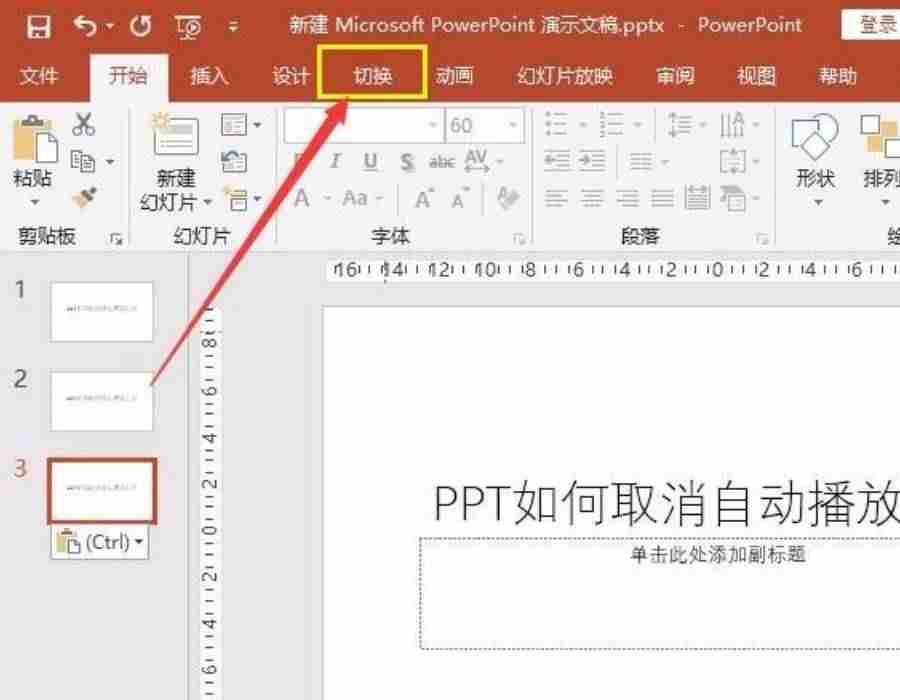Screen dimensions: 900x700
Task: Open the 设计 tab
Action: coord(290,76)
